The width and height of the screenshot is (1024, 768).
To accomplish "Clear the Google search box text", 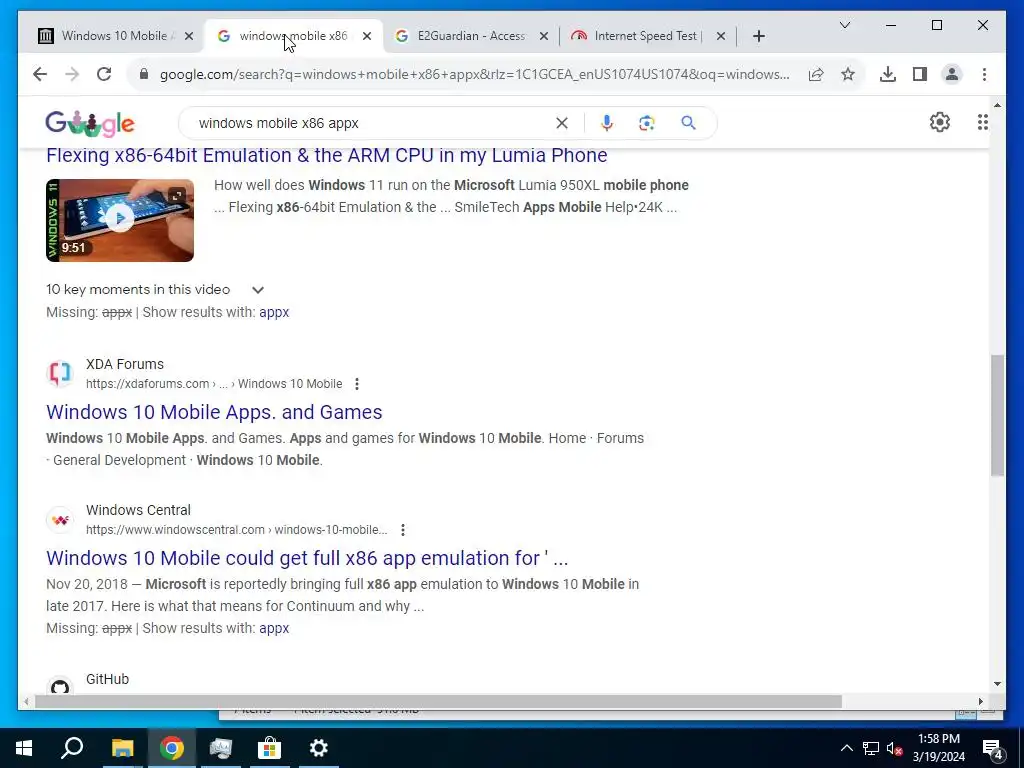I will 562,123.
